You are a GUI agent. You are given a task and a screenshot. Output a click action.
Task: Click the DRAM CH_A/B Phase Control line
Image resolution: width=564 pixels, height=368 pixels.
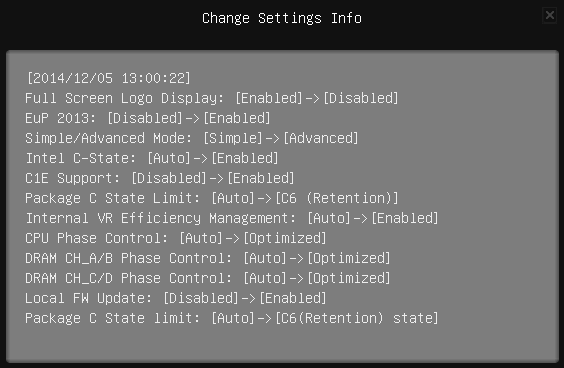pos(208,258)
